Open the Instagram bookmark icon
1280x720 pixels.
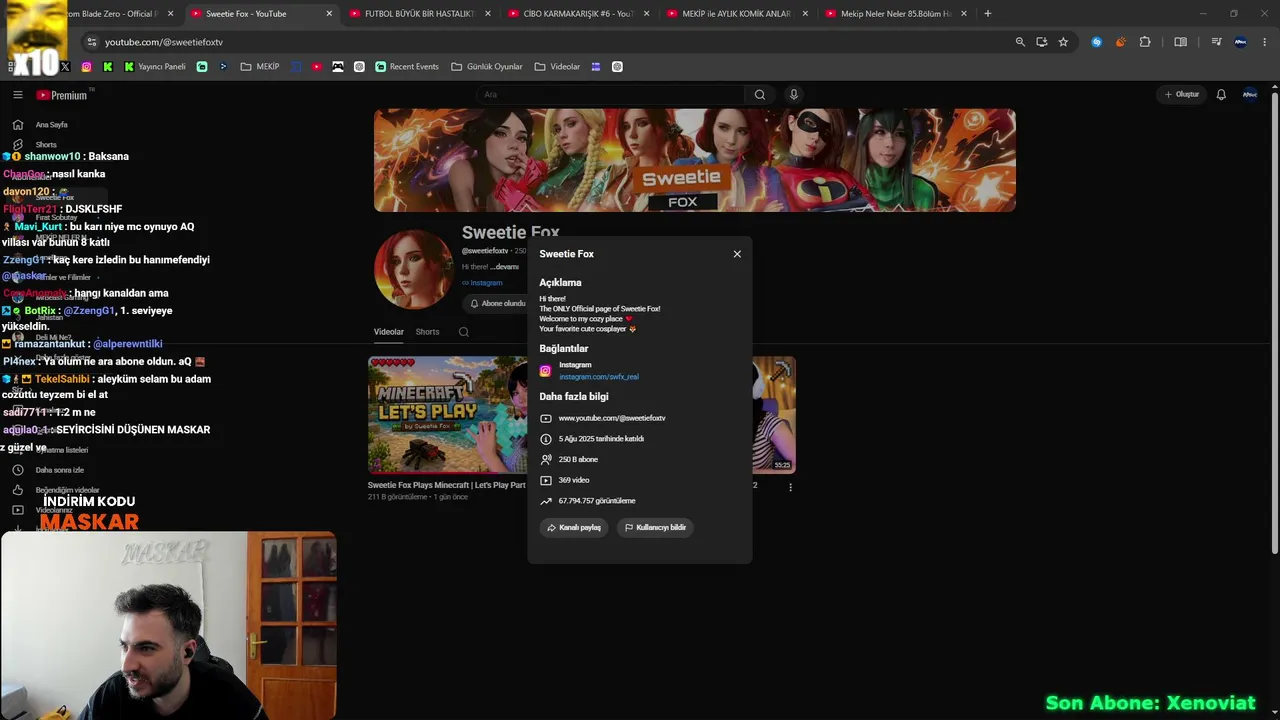click(87, 67)
